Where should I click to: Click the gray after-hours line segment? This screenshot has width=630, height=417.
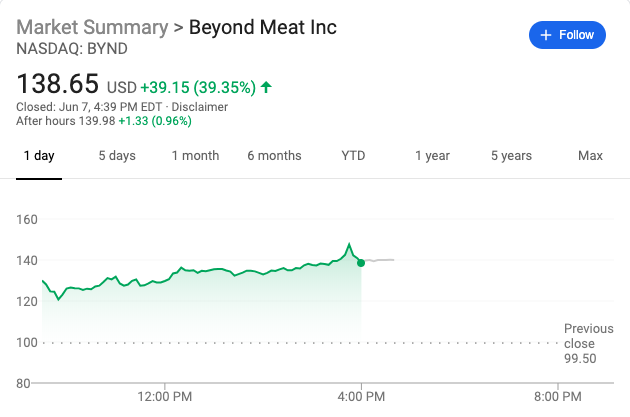coord(380,260)
